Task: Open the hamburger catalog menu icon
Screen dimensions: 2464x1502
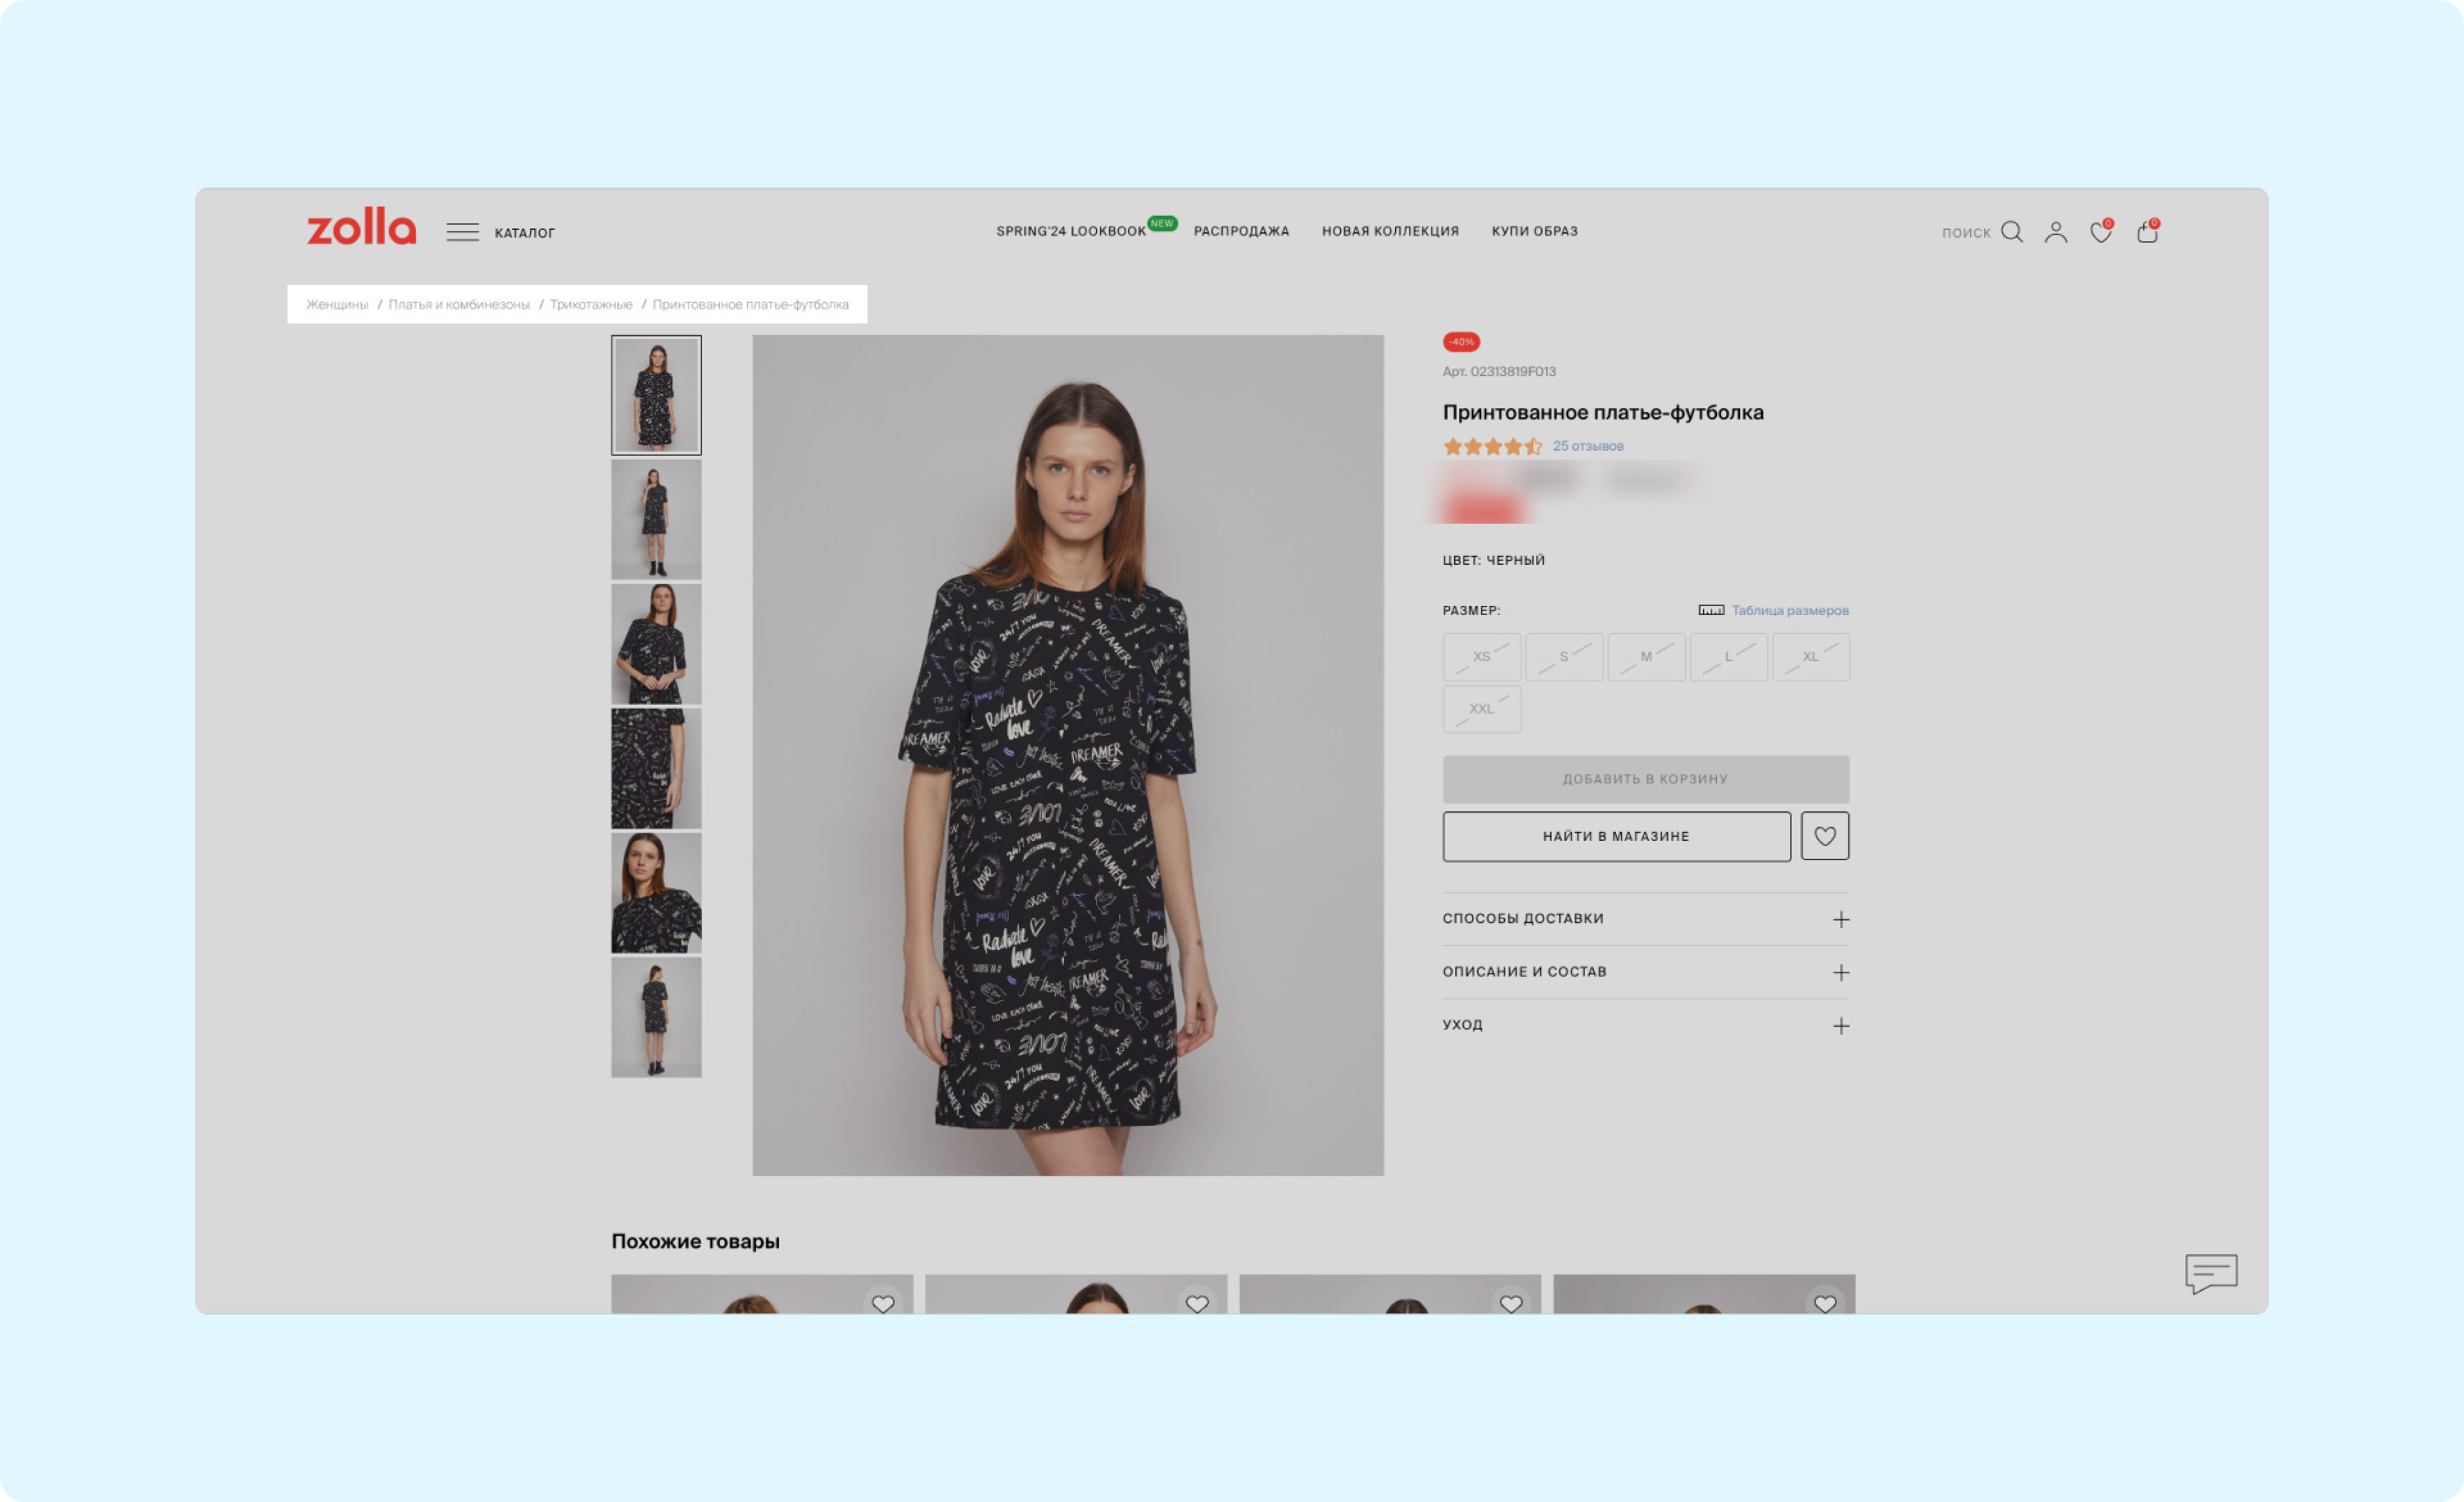Action: coord(462,232)
